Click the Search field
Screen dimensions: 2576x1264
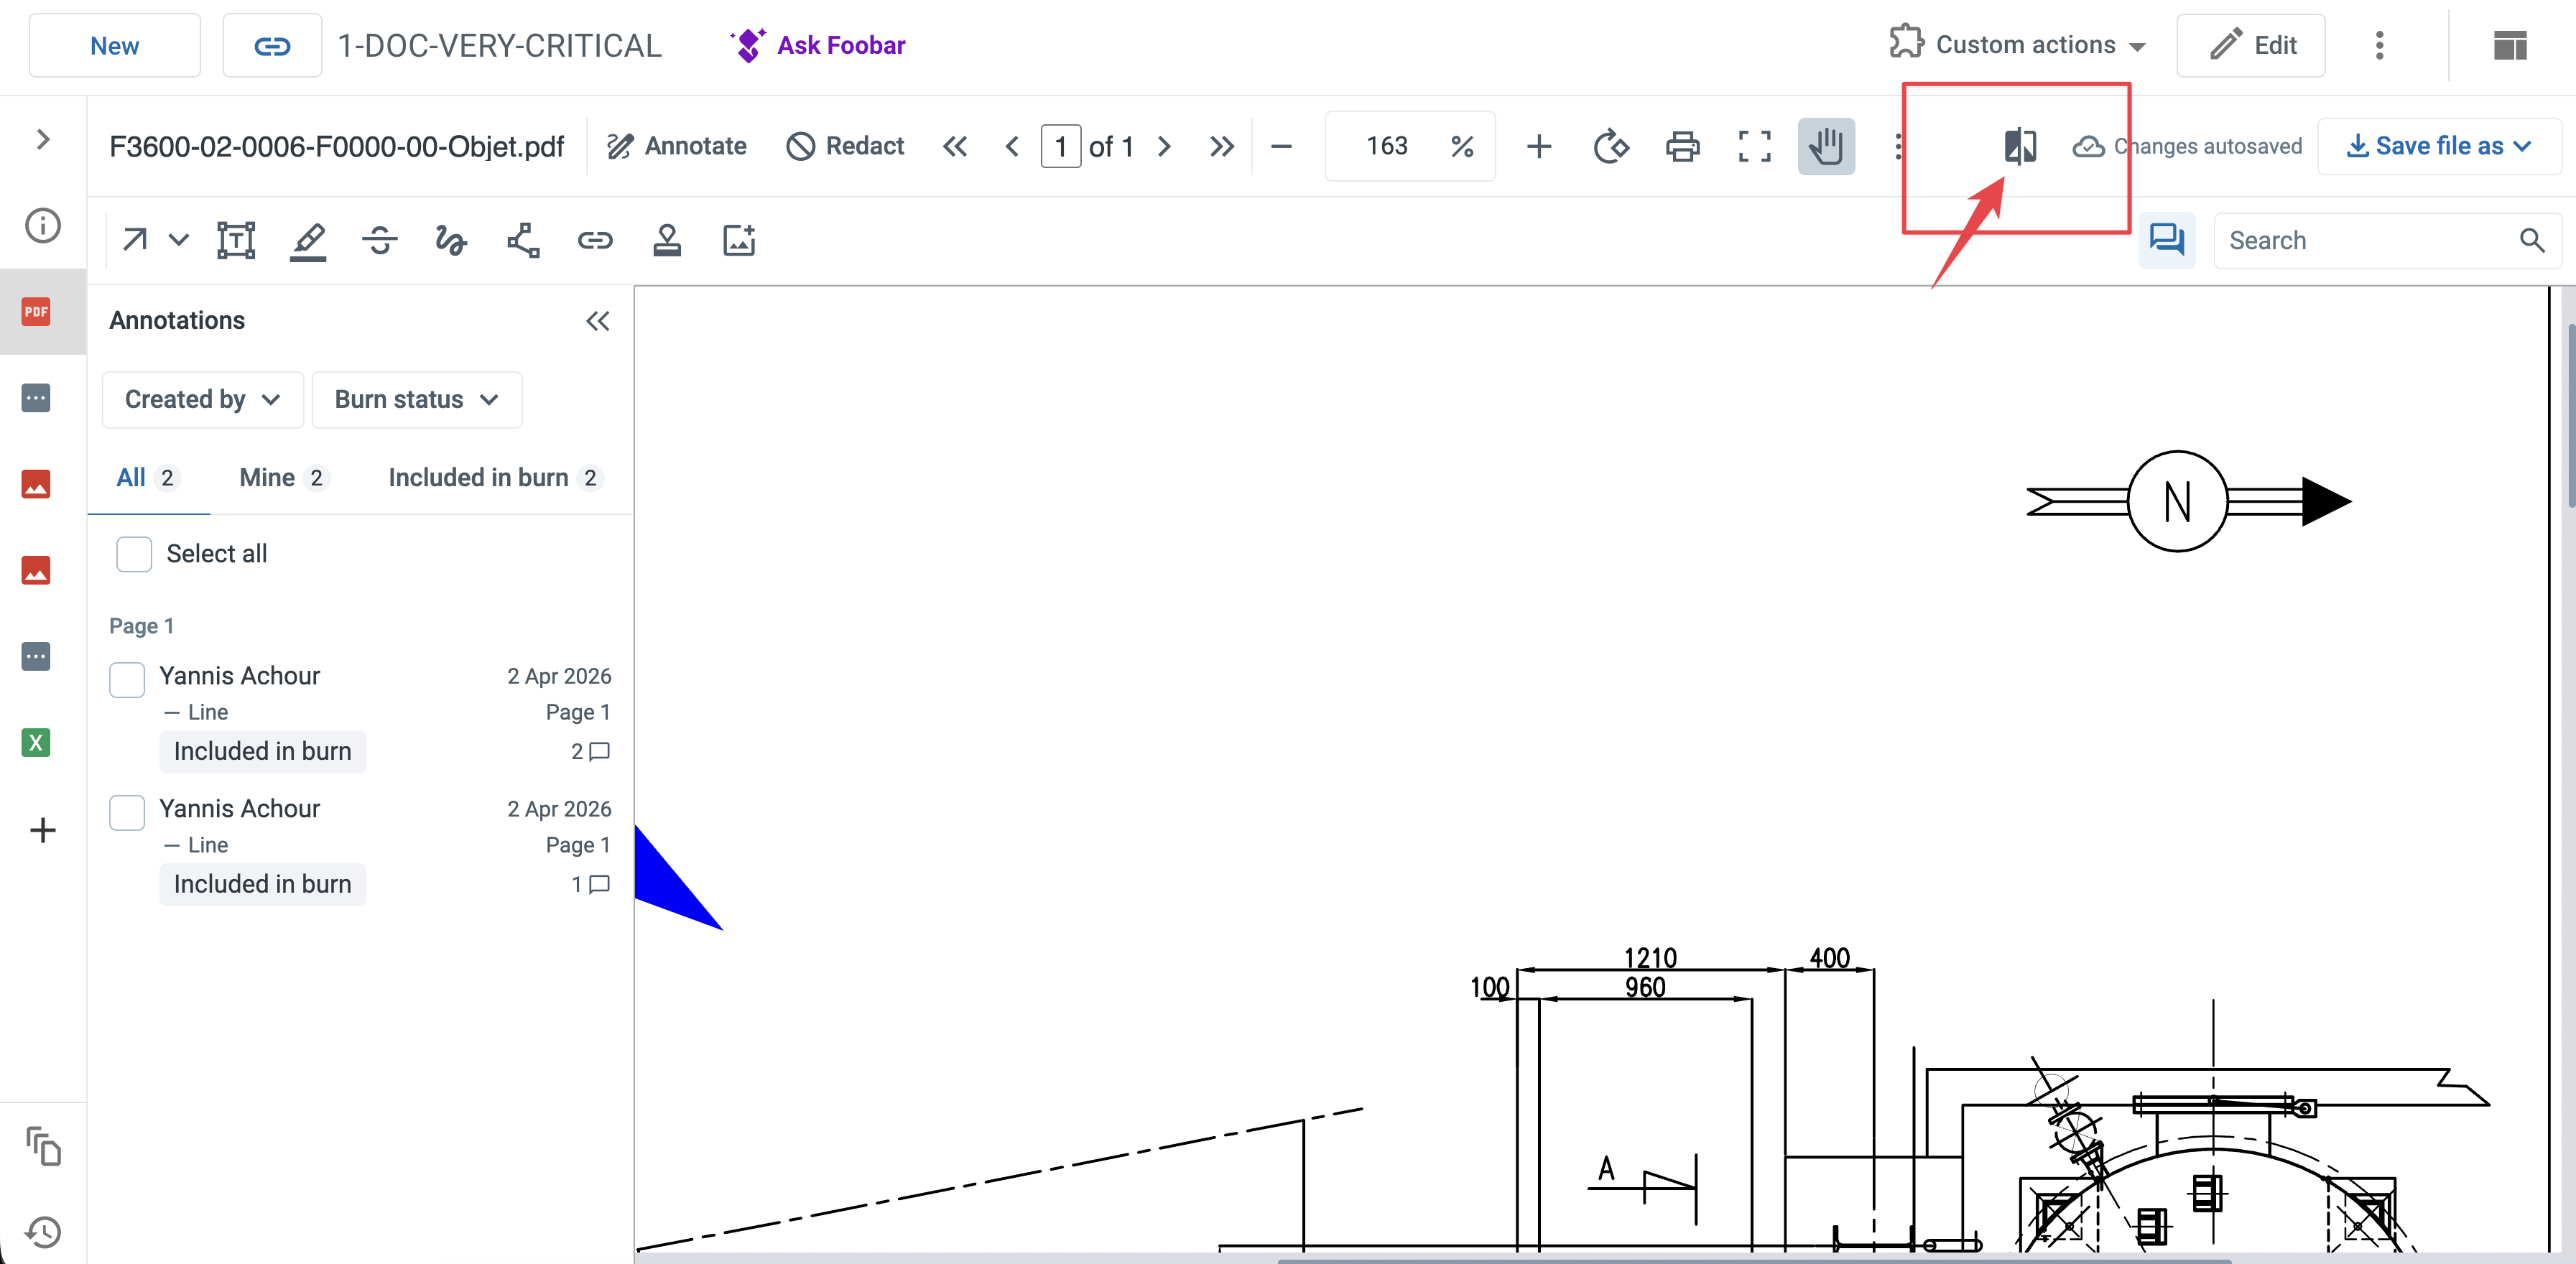tap(2386, 240)
